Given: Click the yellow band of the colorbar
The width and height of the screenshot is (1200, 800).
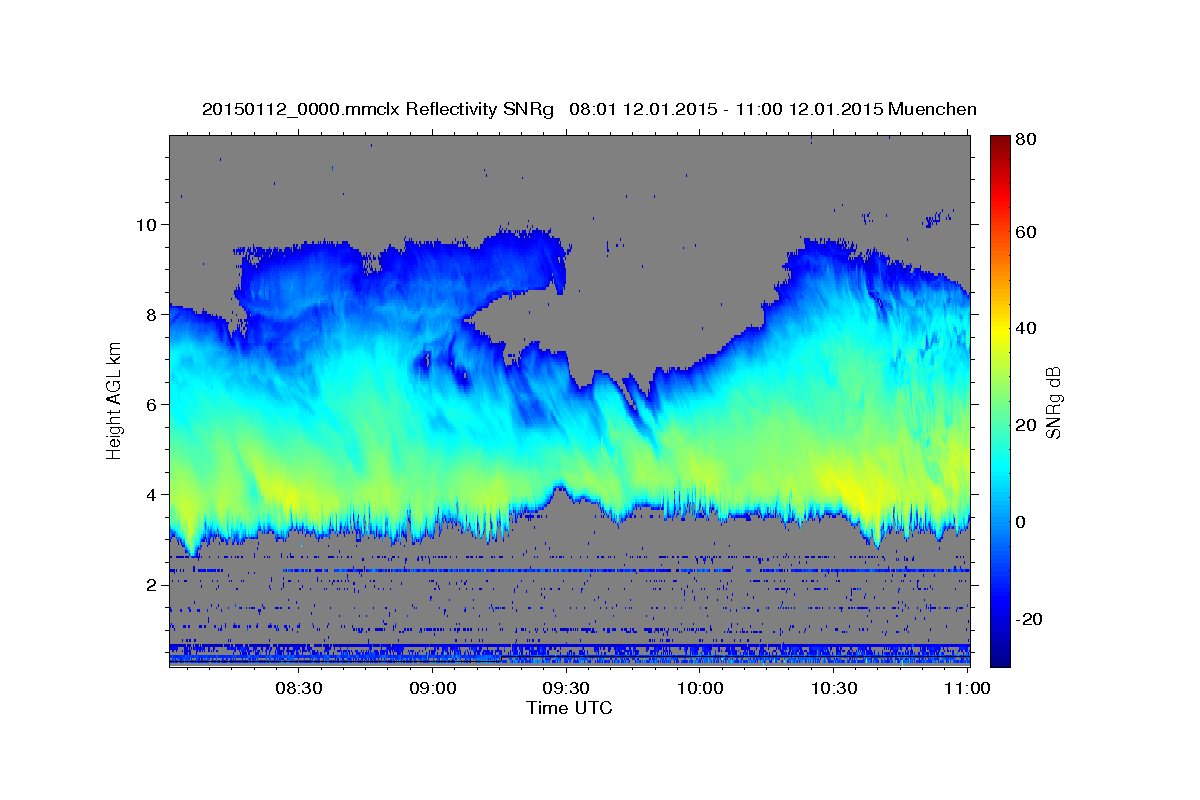Looking at the screenshot, I should pos(999,329).
